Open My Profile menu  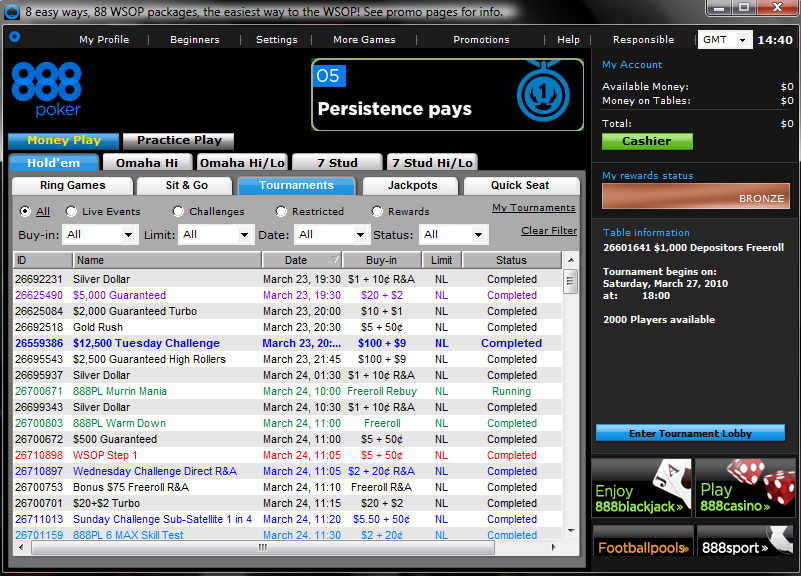point(104,39)
